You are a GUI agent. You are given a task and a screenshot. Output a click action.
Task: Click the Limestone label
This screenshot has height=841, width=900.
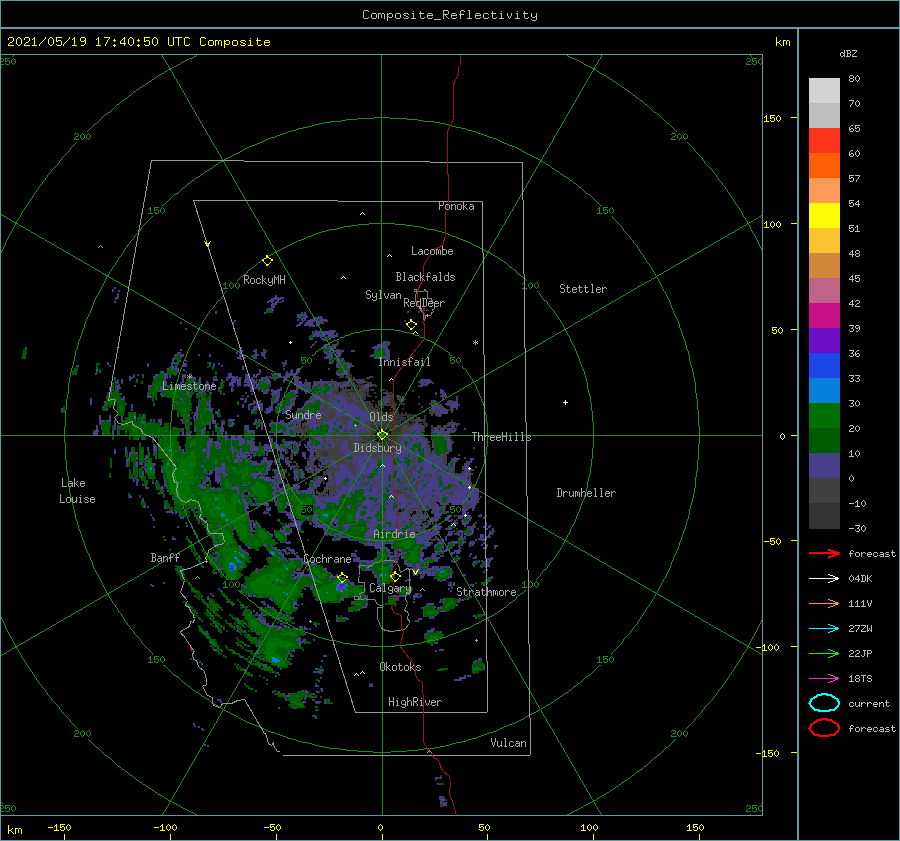pyautogui.click(x=189, y=386)
